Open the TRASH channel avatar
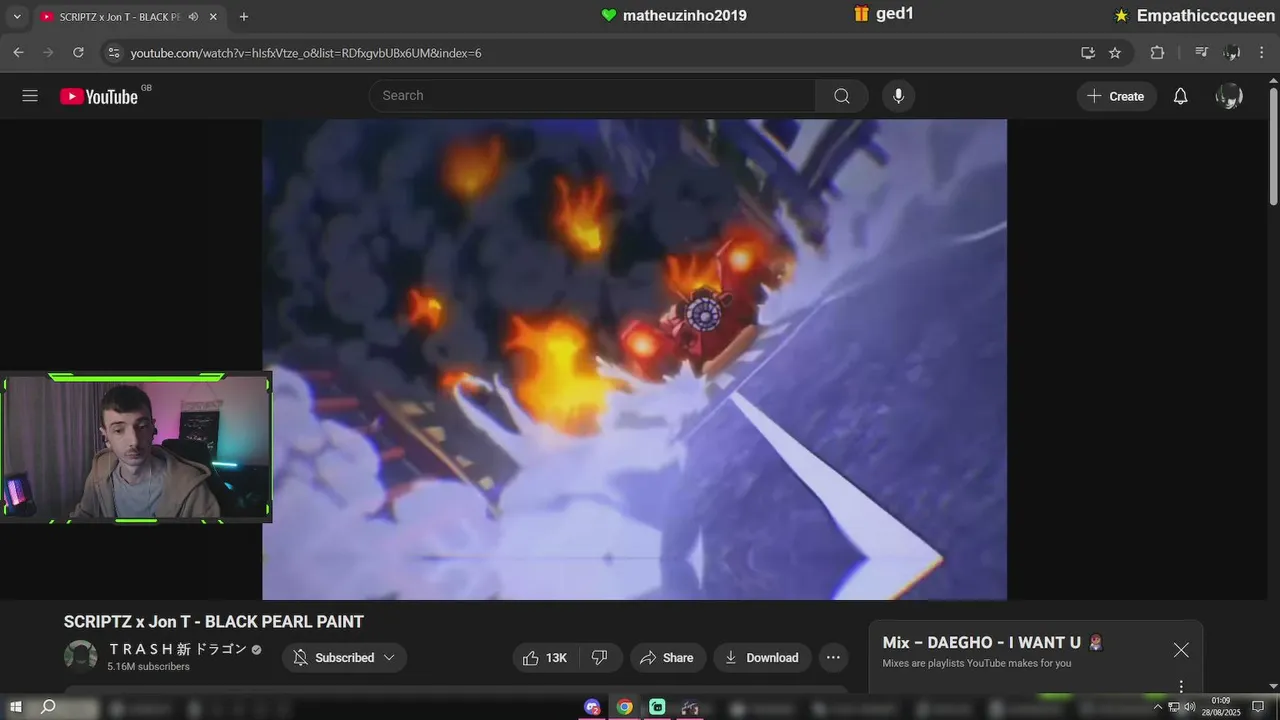 coord(81,656)
